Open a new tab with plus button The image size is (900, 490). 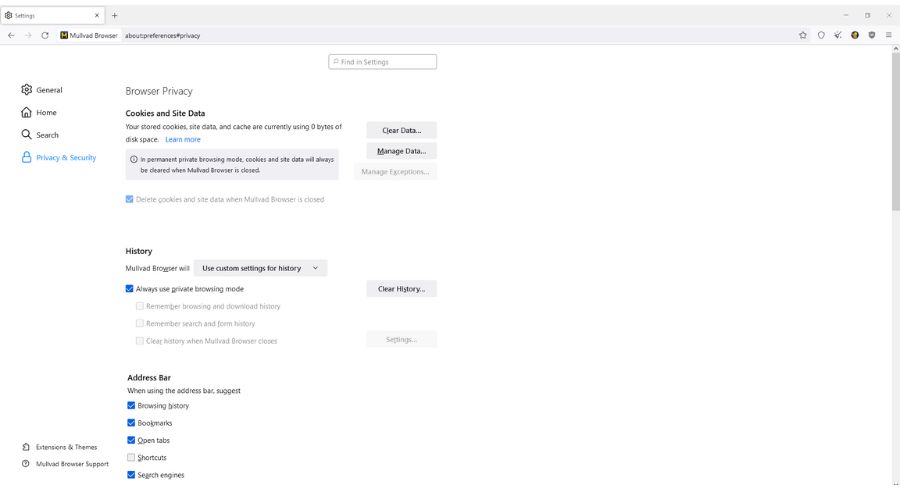click(x=114, y=15)
